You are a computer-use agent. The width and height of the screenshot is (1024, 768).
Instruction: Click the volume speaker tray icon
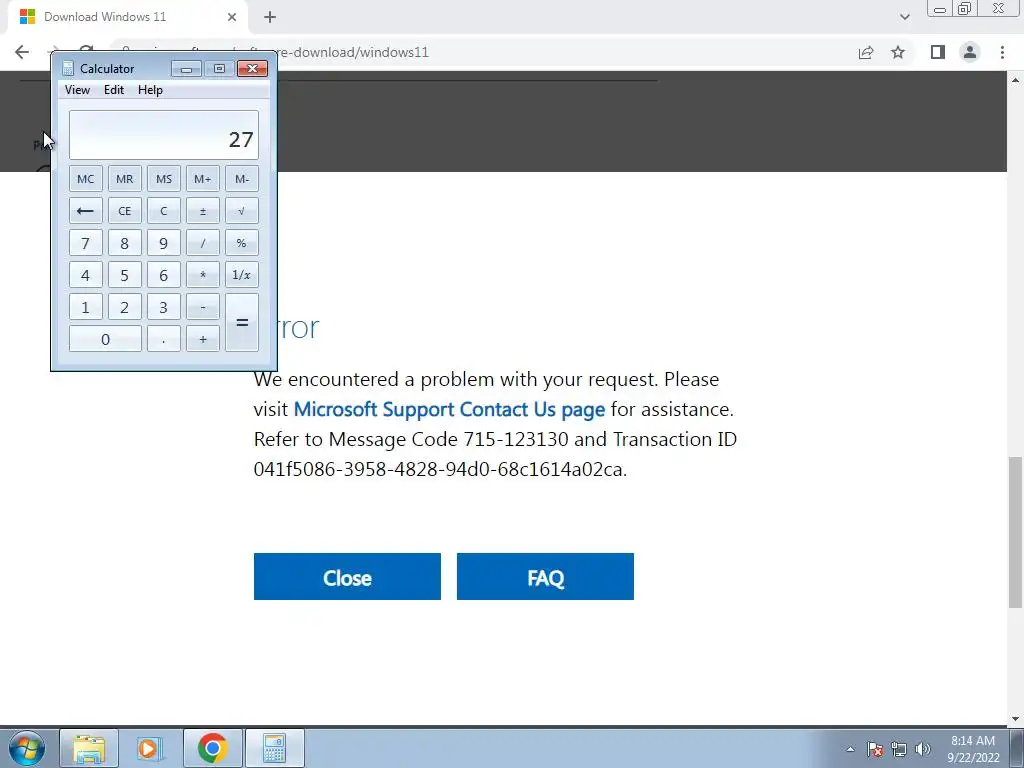pyautogui.click(x=922, y=749)
